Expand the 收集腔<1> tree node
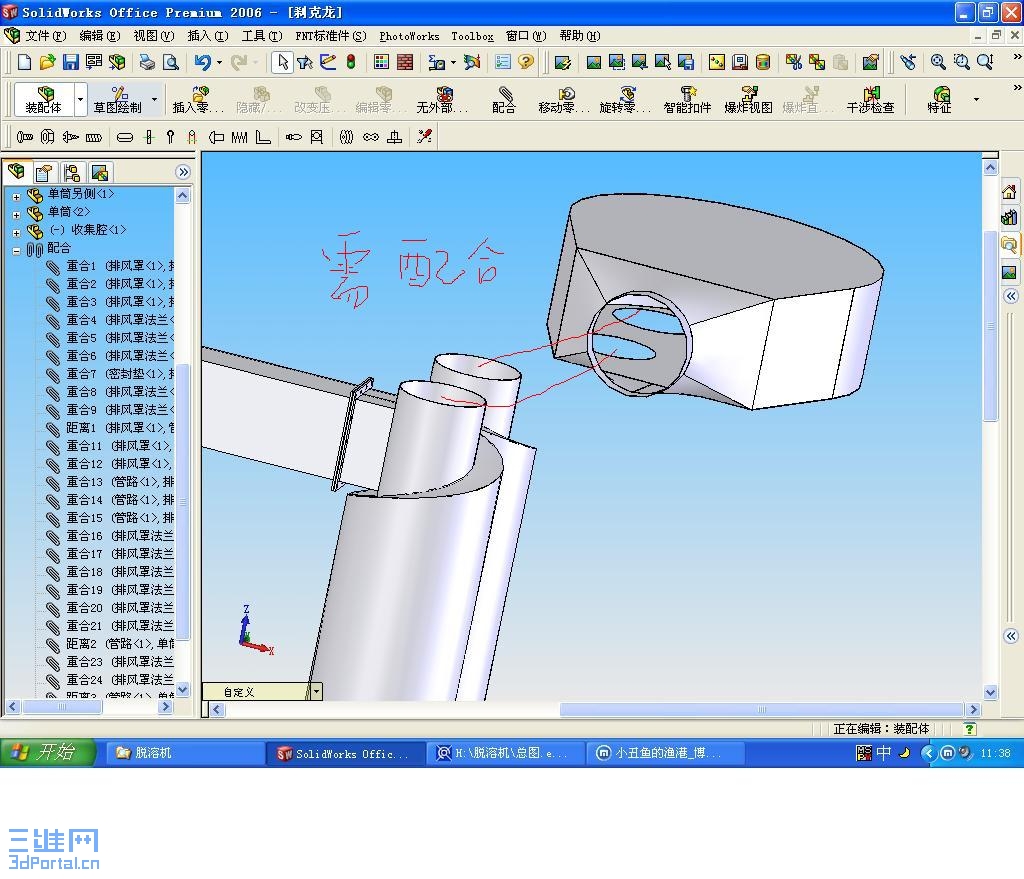This screenshot has width=1024, height=879. 16,232
